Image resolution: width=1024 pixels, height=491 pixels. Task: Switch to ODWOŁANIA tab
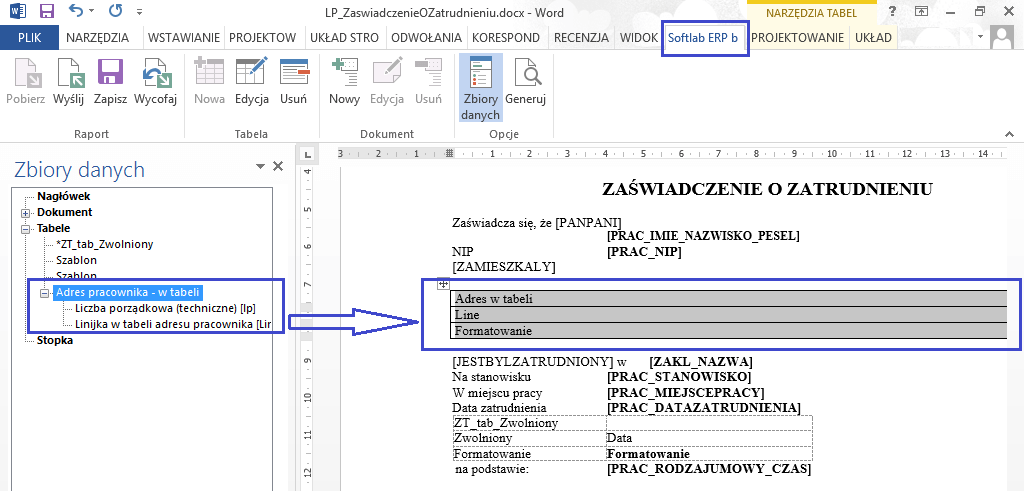426,38
